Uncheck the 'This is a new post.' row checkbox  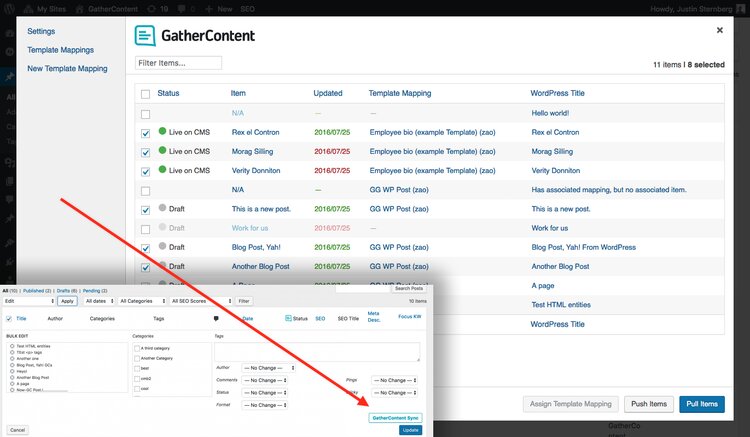145,210
